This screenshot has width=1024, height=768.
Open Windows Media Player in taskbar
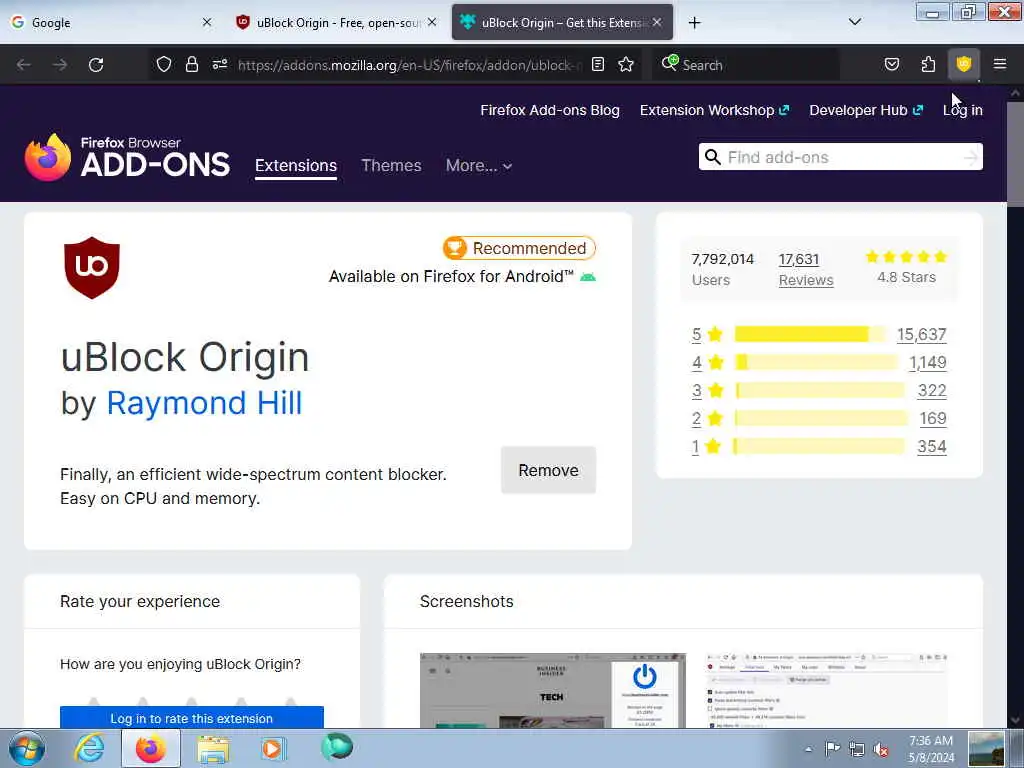(x=274, y=748)
